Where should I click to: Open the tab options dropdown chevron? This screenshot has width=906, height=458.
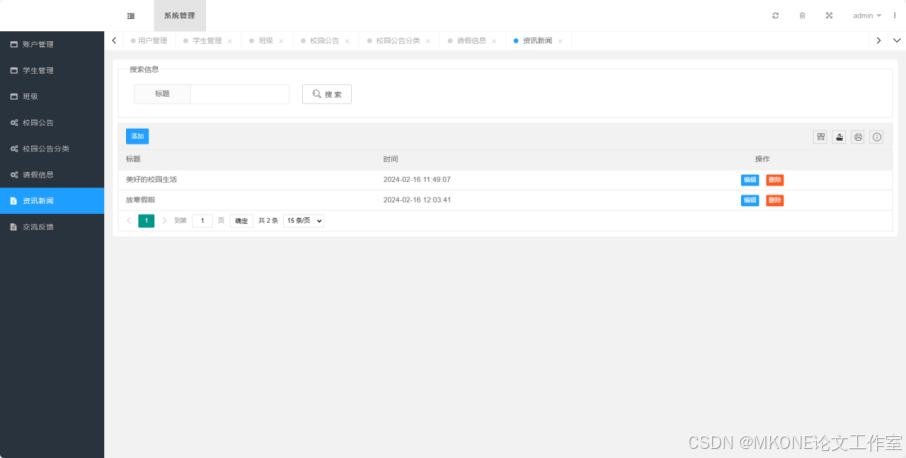[896, 40]
